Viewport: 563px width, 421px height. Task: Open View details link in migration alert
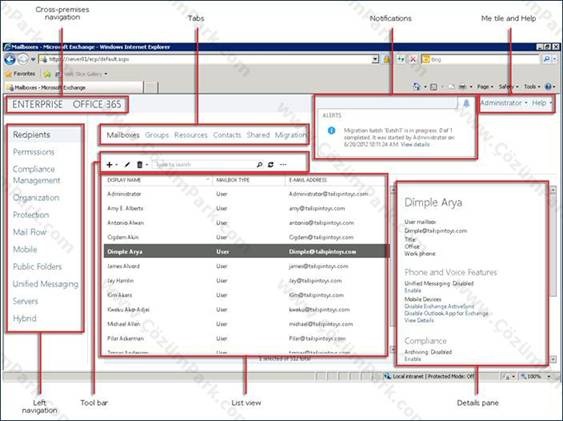415,144
